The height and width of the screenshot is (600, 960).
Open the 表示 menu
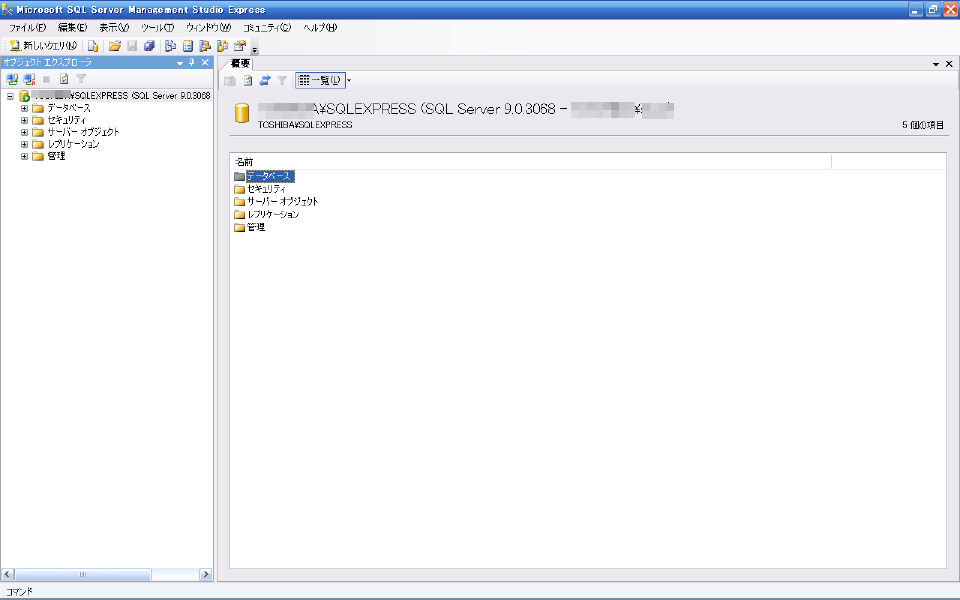[114, 28]
